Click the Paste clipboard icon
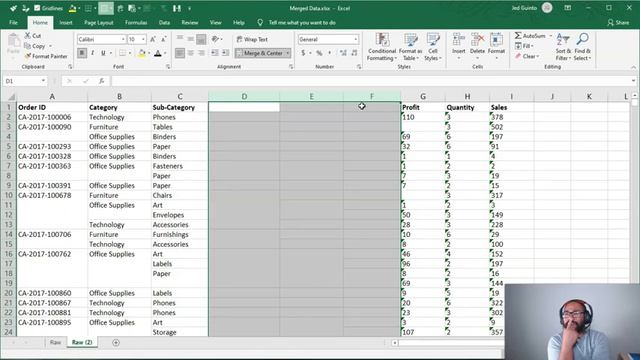This screenshot has height=360, width=640. click(x=13, y=41)
